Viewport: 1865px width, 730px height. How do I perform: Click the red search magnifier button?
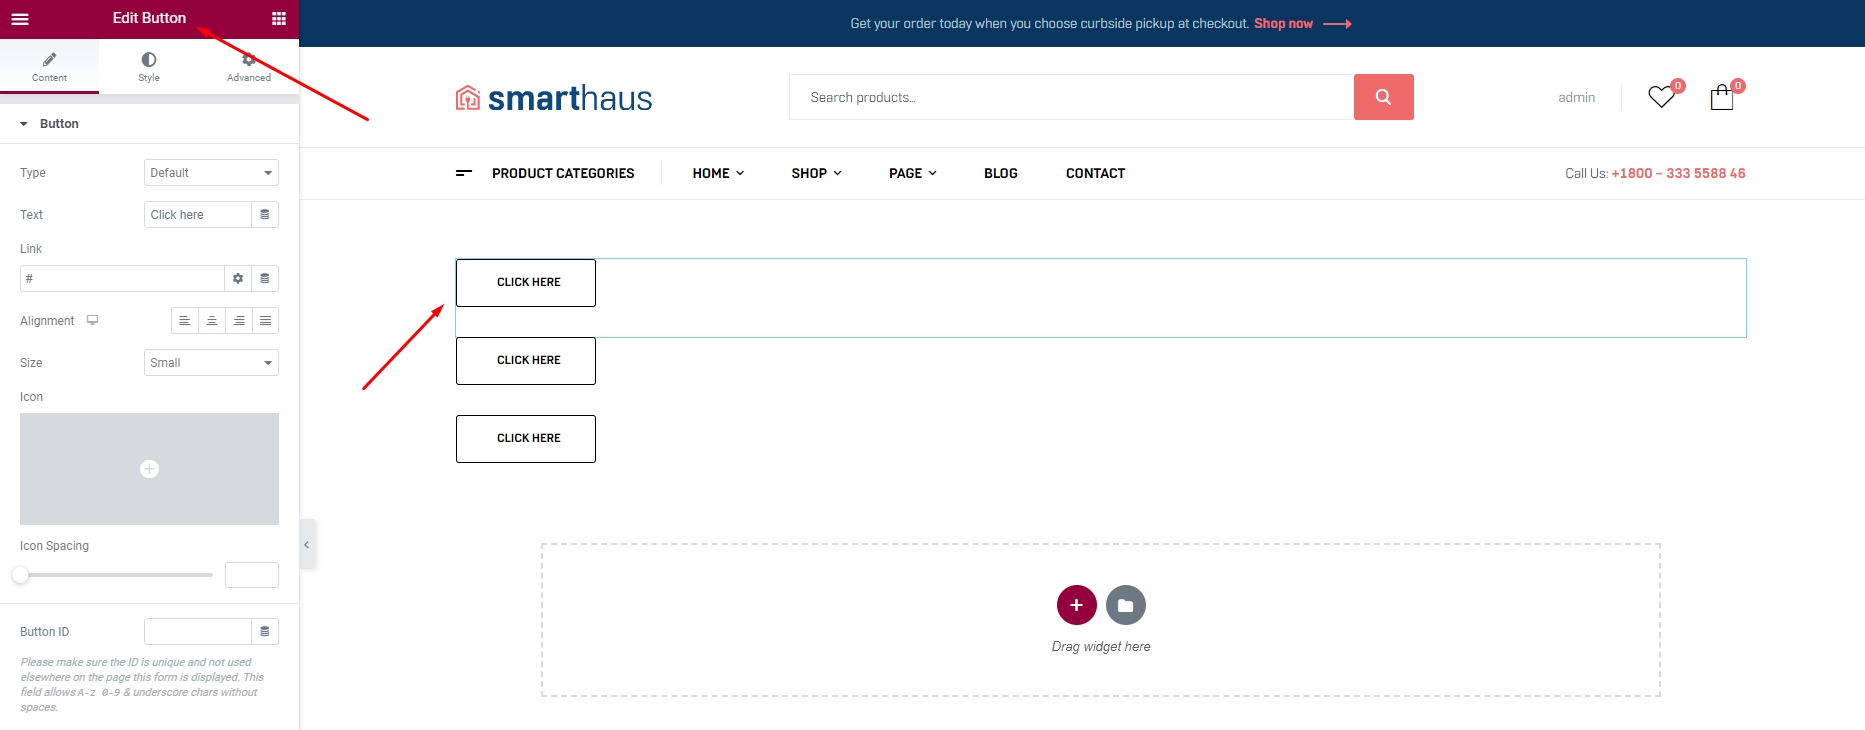pos(1383,97)
